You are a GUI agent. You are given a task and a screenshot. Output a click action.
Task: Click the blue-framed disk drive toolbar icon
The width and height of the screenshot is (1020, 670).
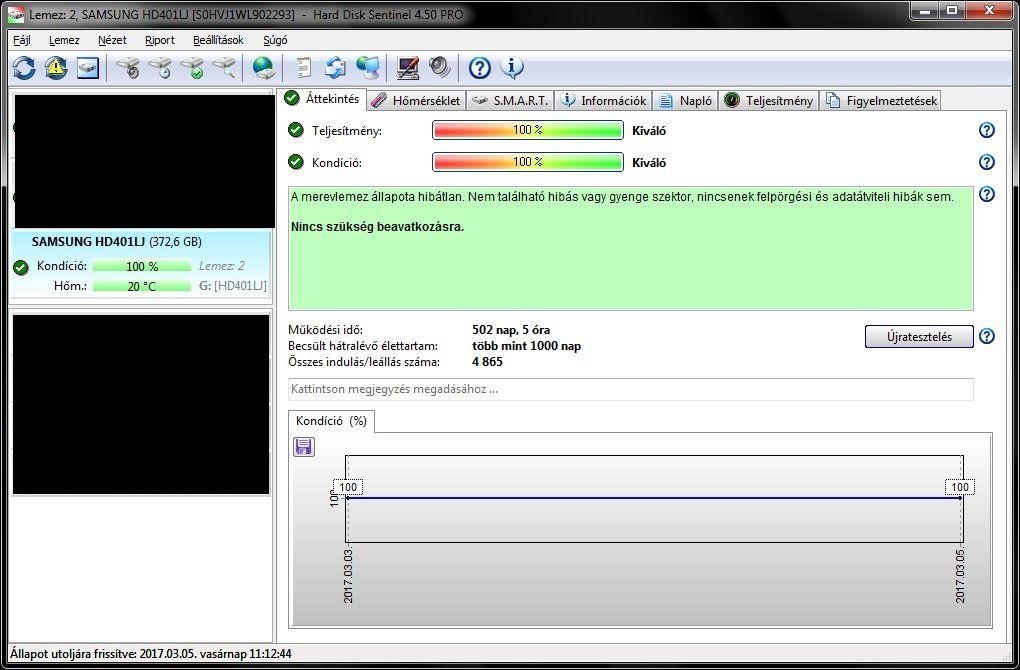click(88, 68)
